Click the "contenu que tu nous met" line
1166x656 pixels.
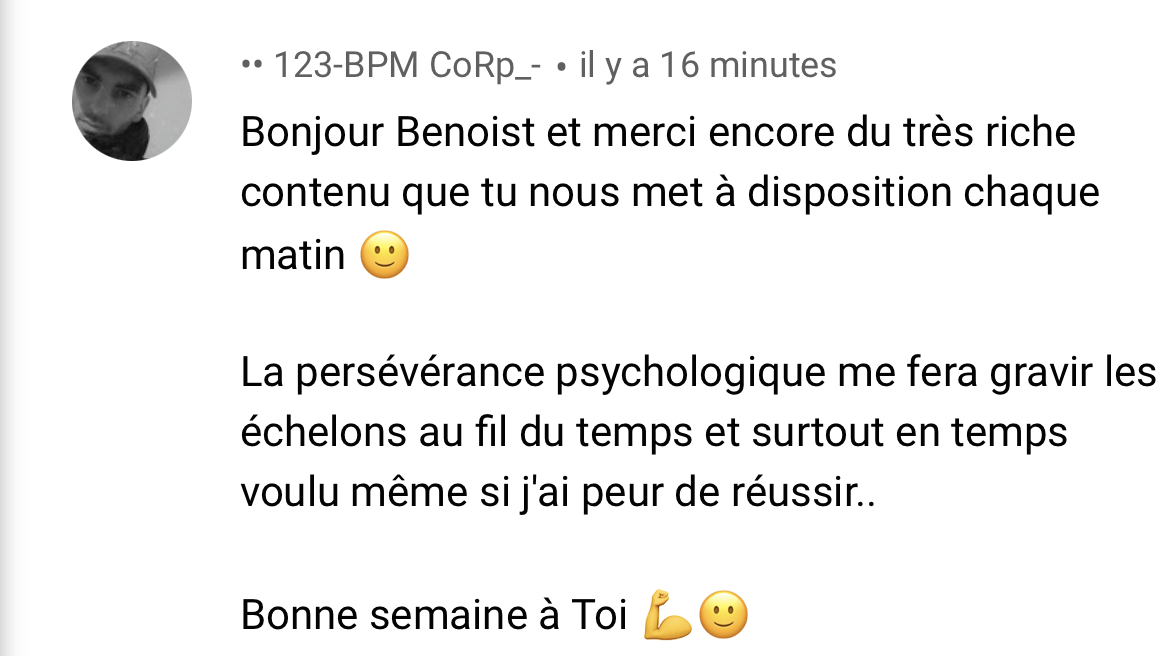click(670, 194)
